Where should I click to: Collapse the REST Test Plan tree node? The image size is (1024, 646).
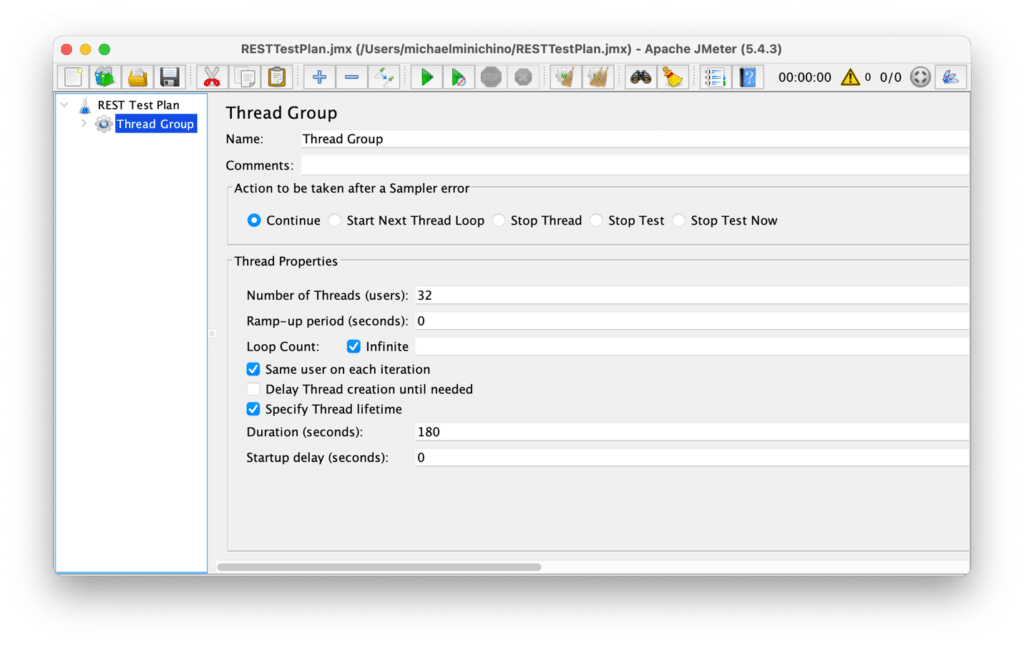click(63, 104)
